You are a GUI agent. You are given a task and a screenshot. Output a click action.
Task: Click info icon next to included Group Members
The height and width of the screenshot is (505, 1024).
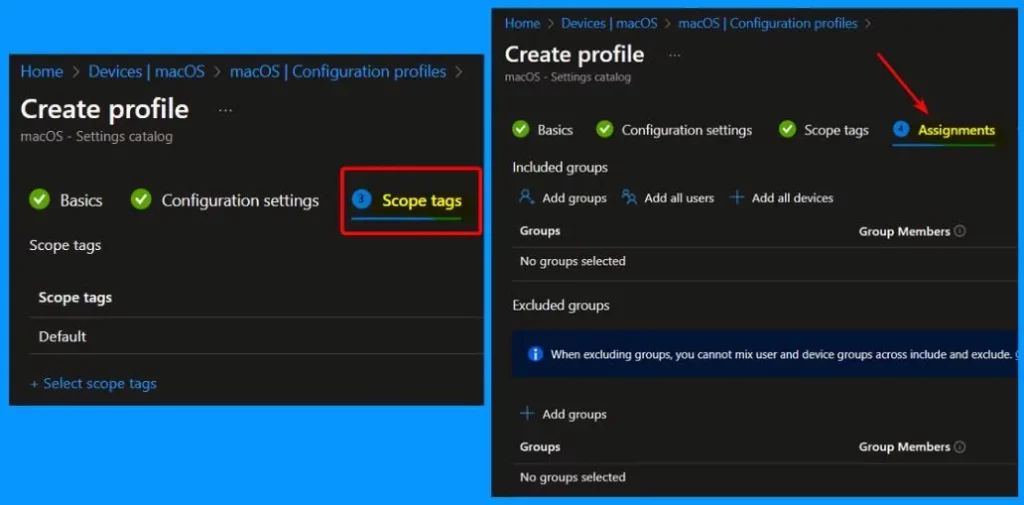959,231
